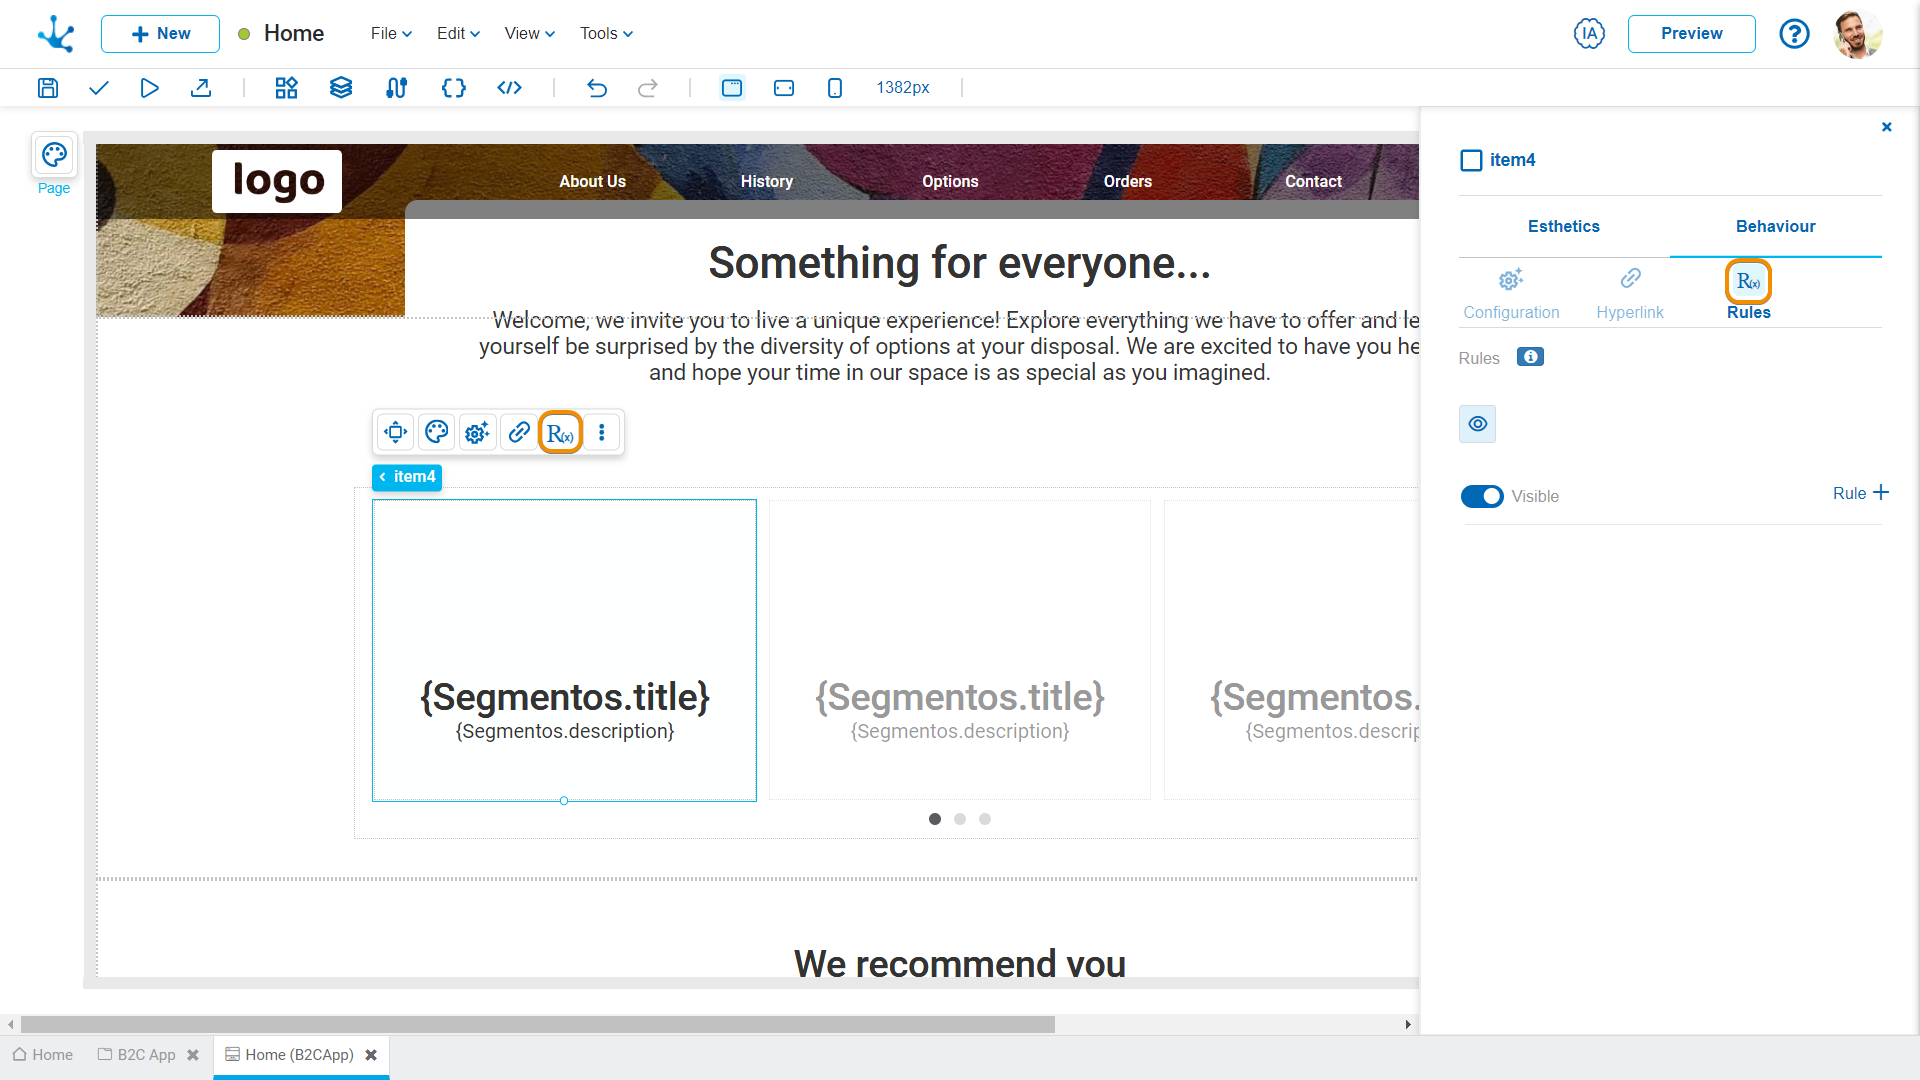Select the settings gear icon on item4
Screen dimensions: 1920x1080
(477, 433)
